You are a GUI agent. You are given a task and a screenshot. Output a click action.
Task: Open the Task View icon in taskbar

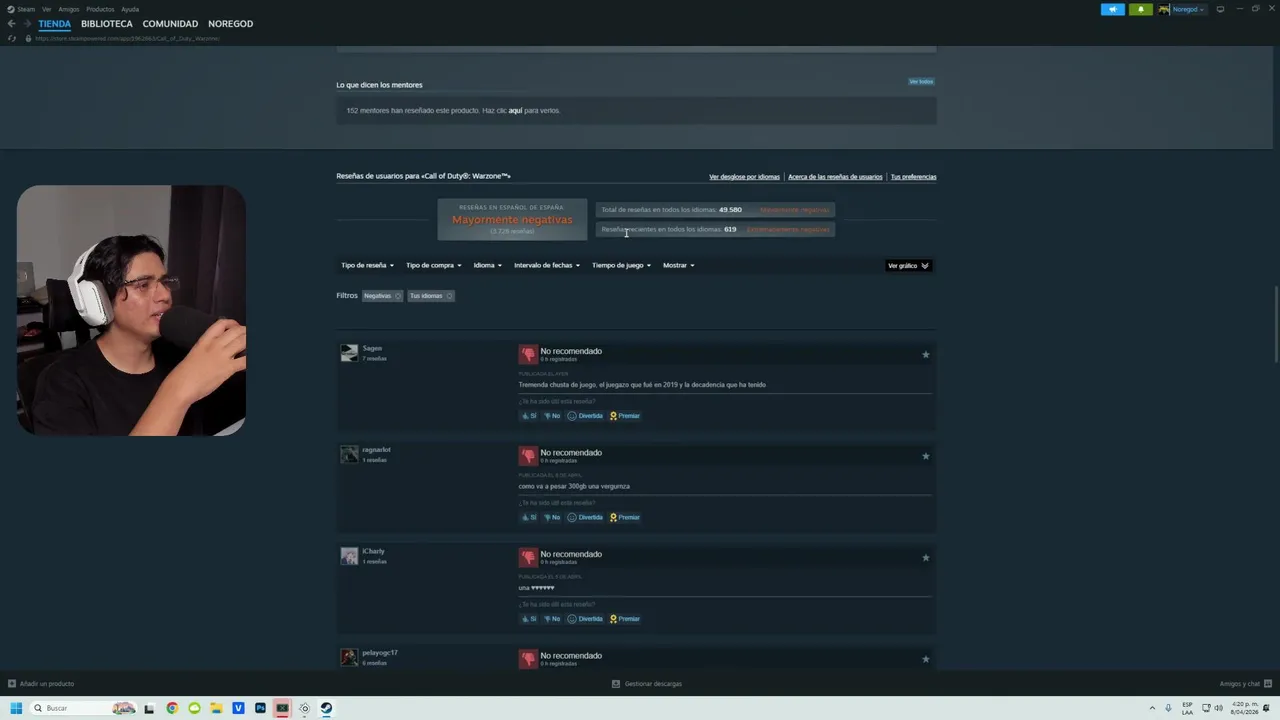pos(149,708)
